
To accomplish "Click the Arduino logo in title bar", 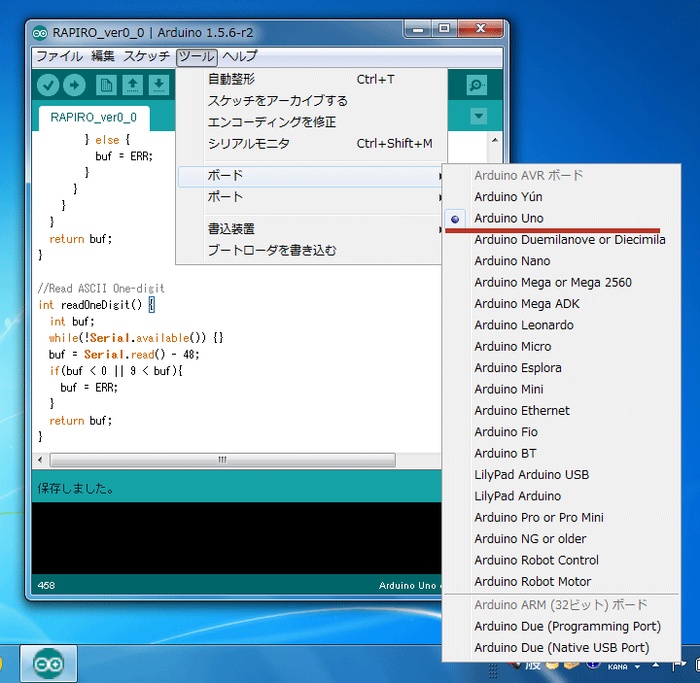I will [x=40, y=33].
